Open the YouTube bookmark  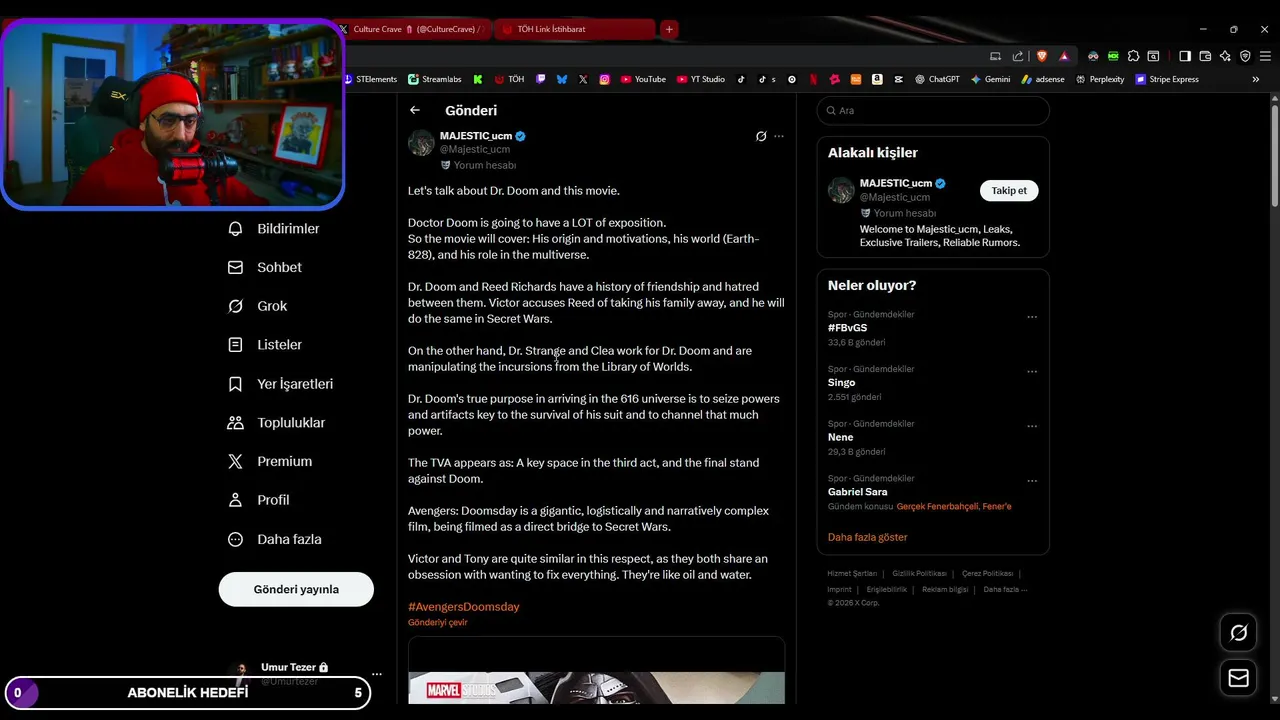(643, 79)
